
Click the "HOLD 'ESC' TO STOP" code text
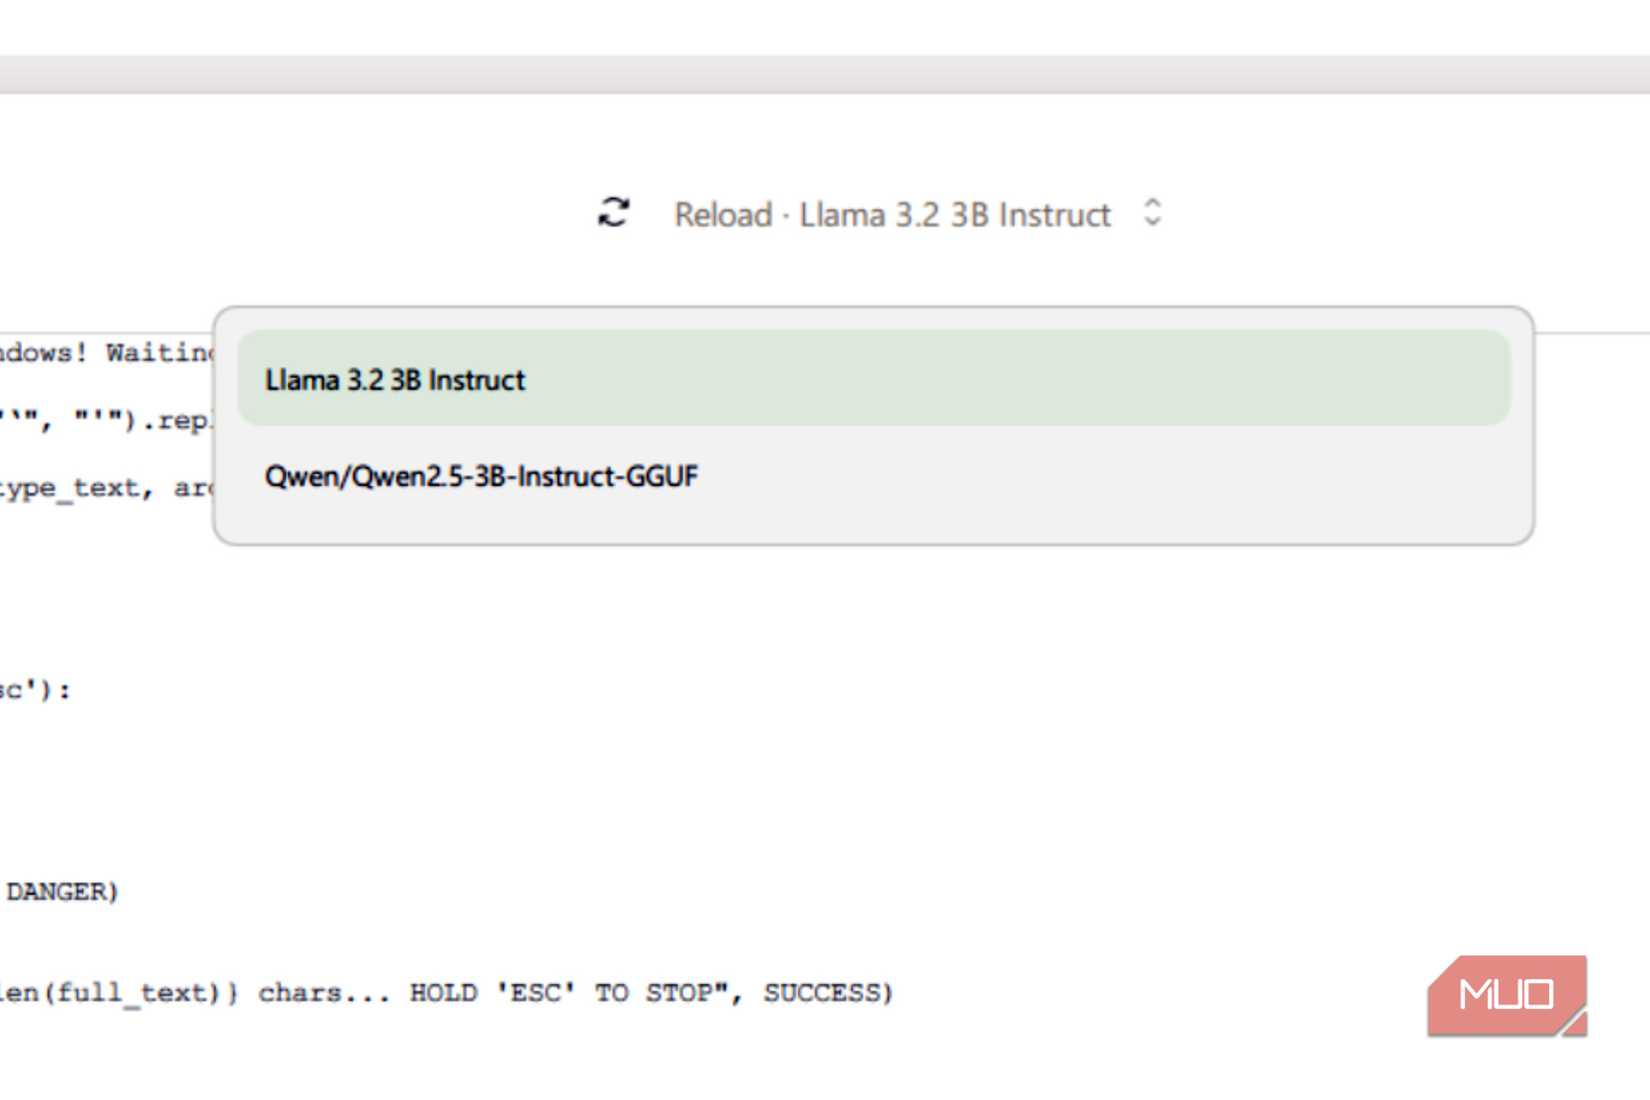point(568,993)
